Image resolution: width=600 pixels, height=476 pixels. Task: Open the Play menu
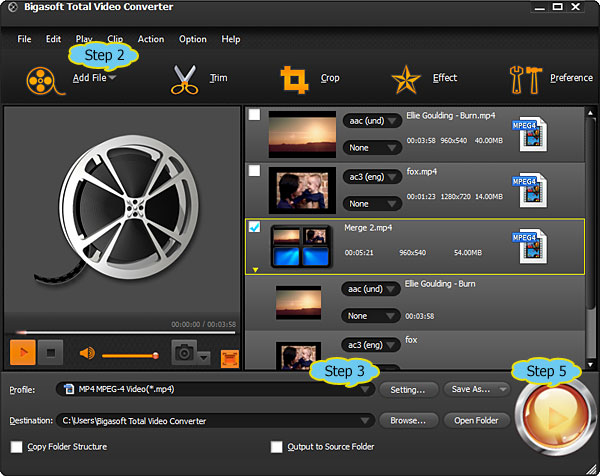pyautogui.click(x=84, y=39)
